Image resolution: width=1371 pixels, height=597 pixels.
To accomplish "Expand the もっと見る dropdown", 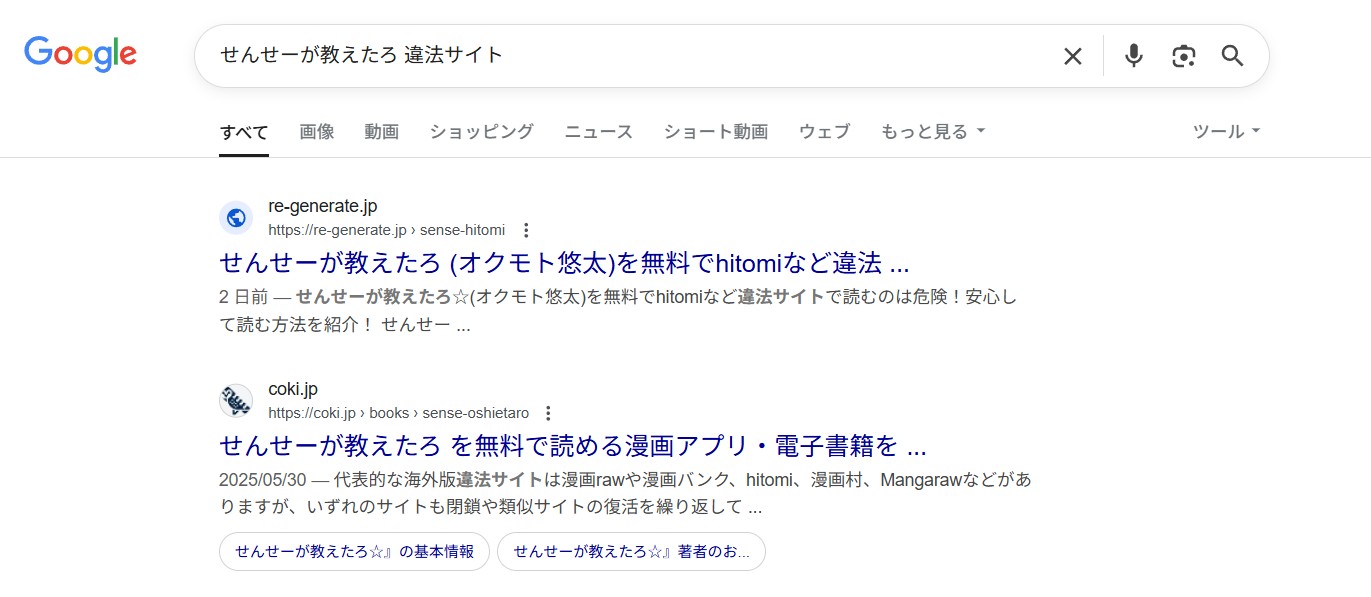I will 931,131.
